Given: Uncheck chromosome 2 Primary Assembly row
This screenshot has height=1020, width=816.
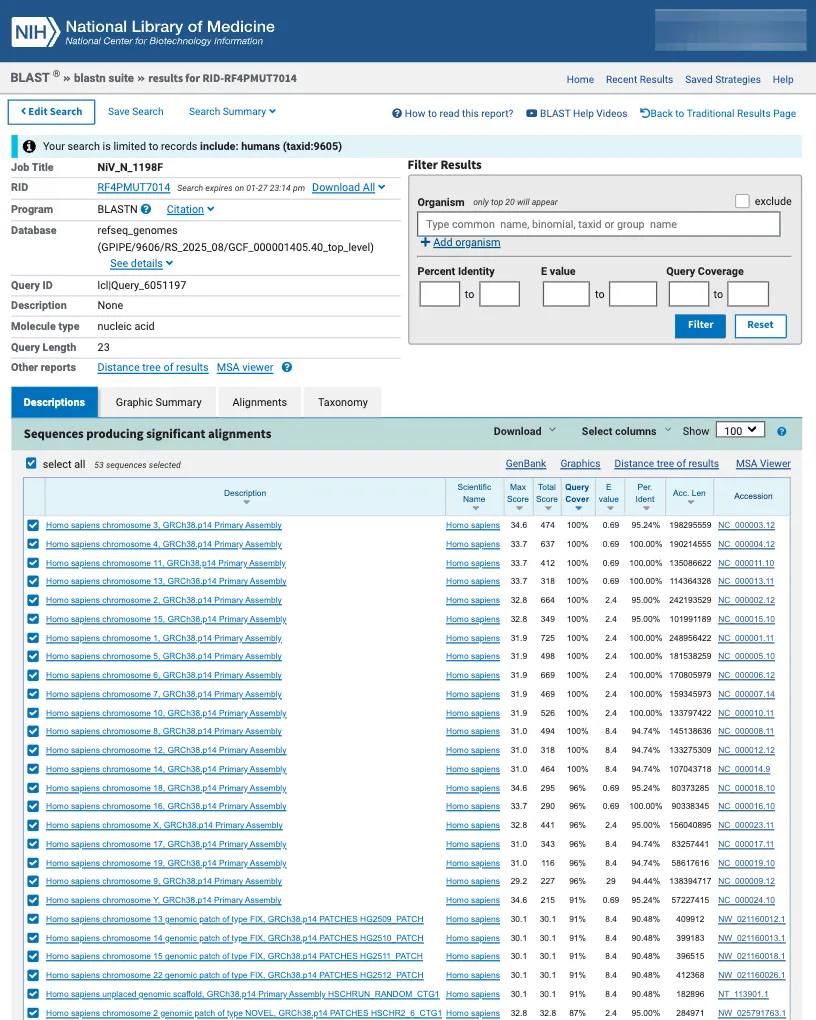Looking at the screenshot, I should pyautogui.click(x=33, y=600).
